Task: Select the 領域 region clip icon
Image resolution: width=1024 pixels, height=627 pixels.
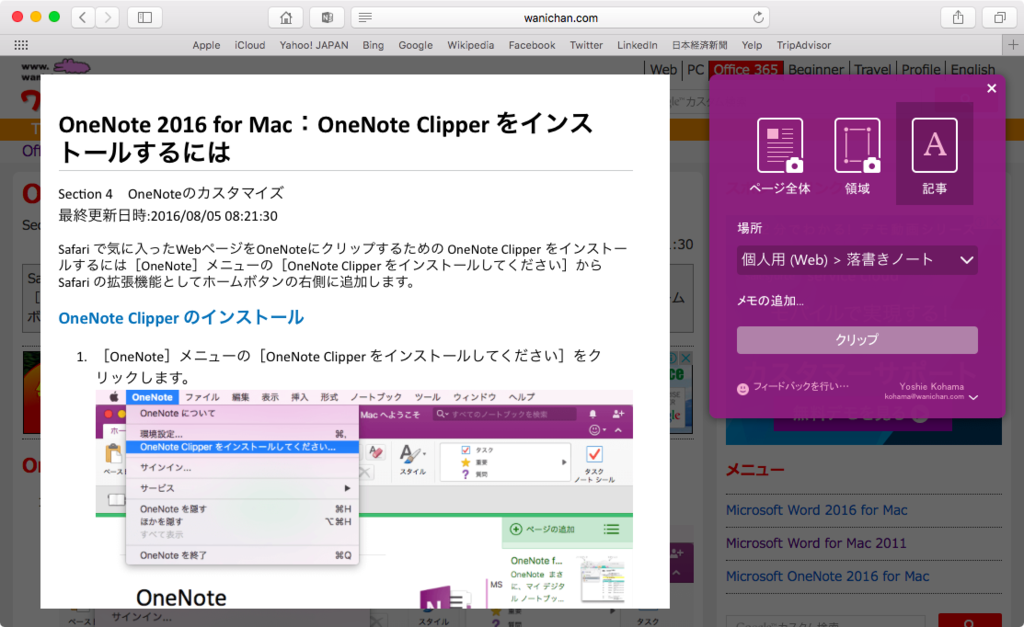Action: coord(857,144)
